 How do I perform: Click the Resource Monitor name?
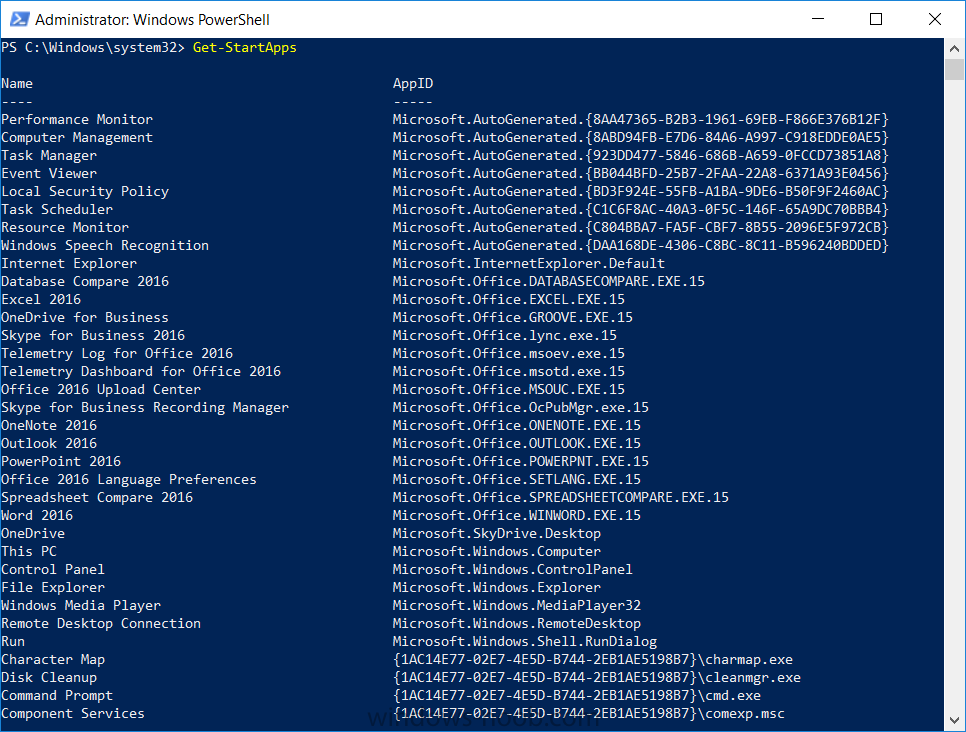click(65, 227)
